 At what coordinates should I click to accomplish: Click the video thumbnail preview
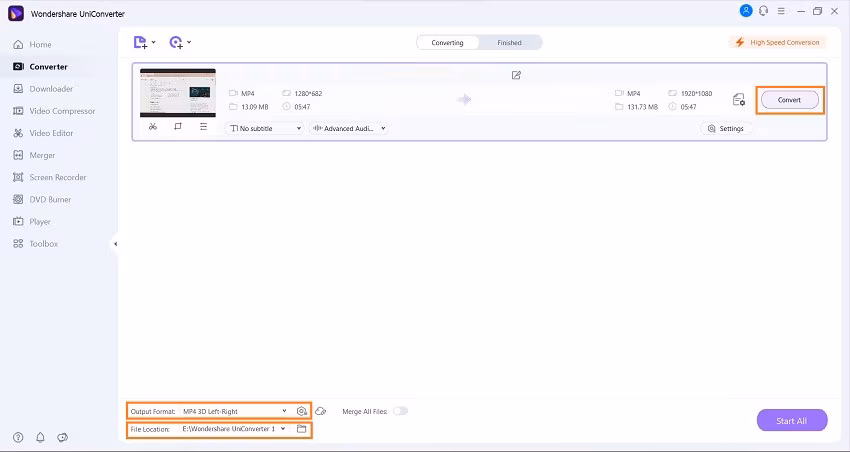[x=178, y=93]
